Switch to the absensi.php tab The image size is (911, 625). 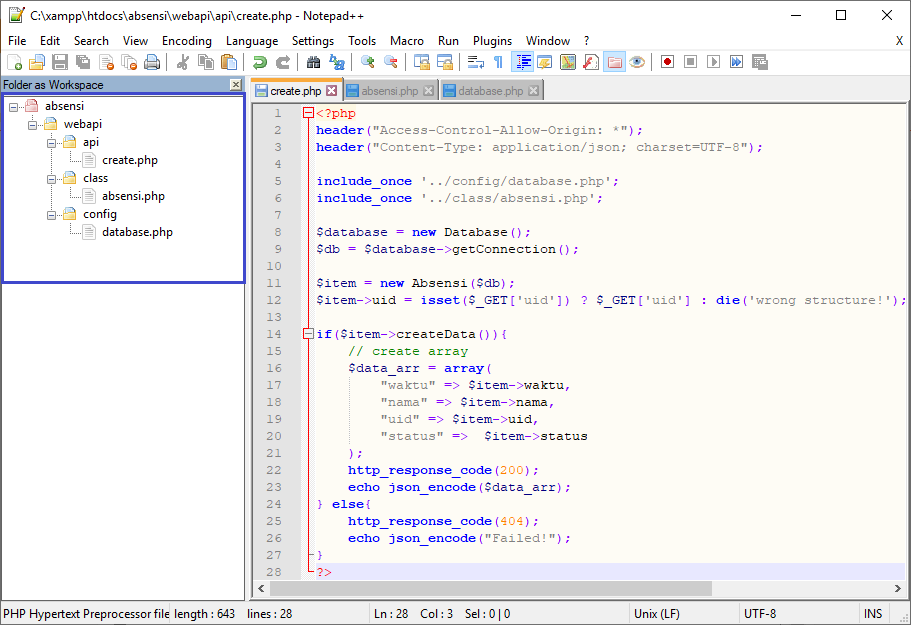click(x=390, y=91)
